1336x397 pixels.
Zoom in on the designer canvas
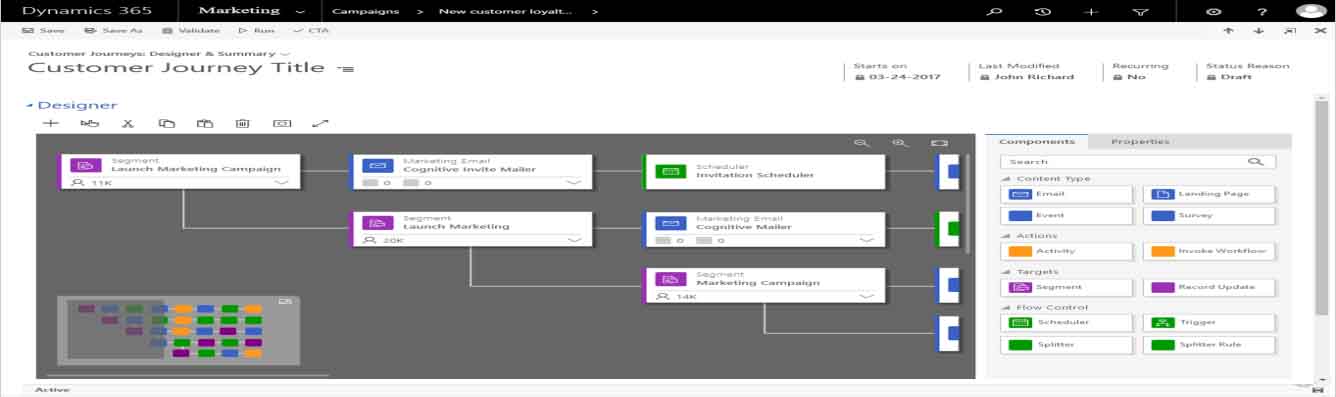click(900, 144)
